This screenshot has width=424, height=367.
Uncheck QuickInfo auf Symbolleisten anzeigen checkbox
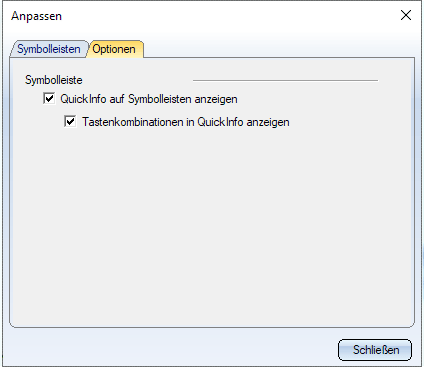tap(49, 99)
